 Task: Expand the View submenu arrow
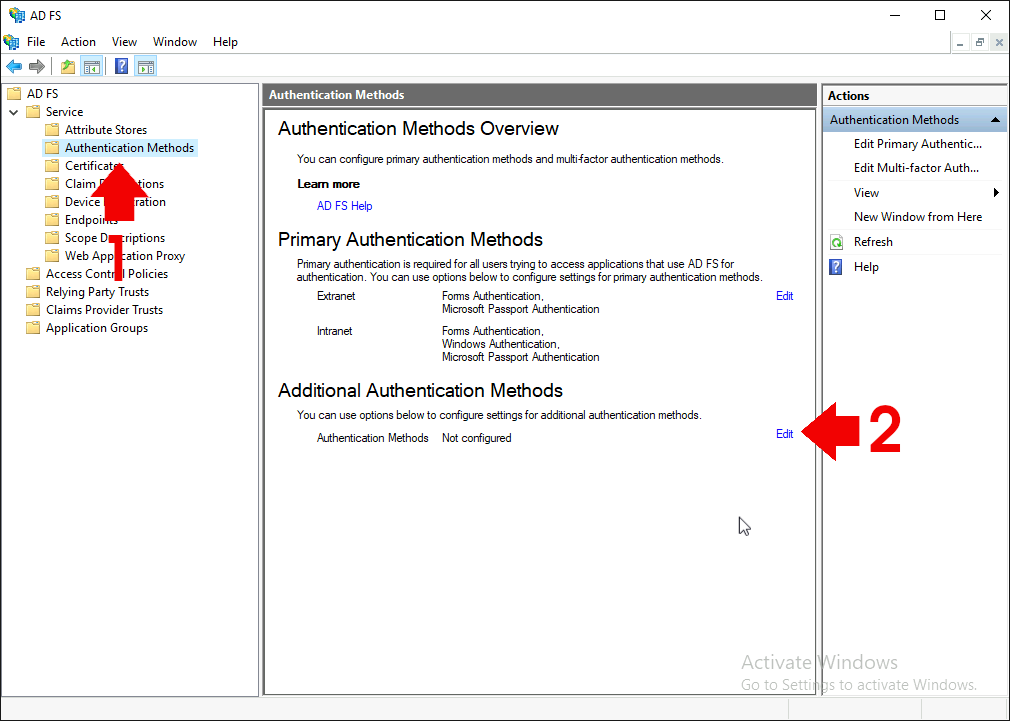pyautogui.click(x=996, y=193)
